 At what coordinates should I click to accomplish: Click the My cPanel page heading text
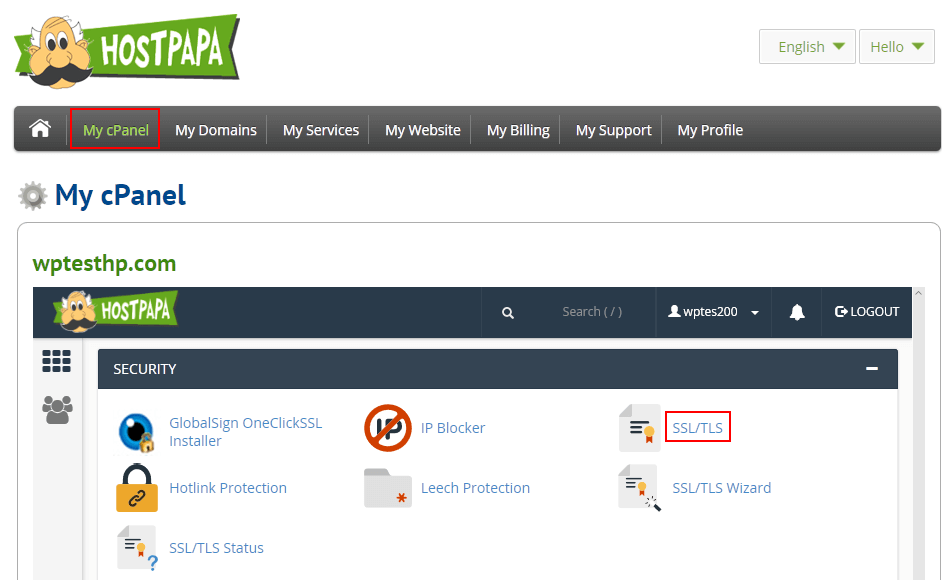tap(120, 196)
